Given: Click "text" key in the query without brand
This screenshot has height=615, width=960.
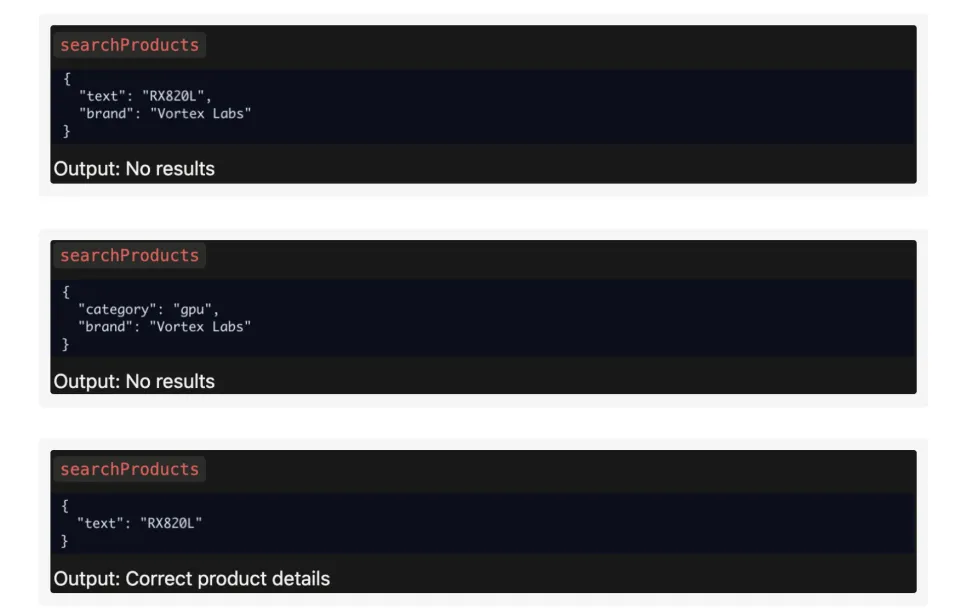Looking at the screenshot, I should pyautogui.click(x=99, y=522).
